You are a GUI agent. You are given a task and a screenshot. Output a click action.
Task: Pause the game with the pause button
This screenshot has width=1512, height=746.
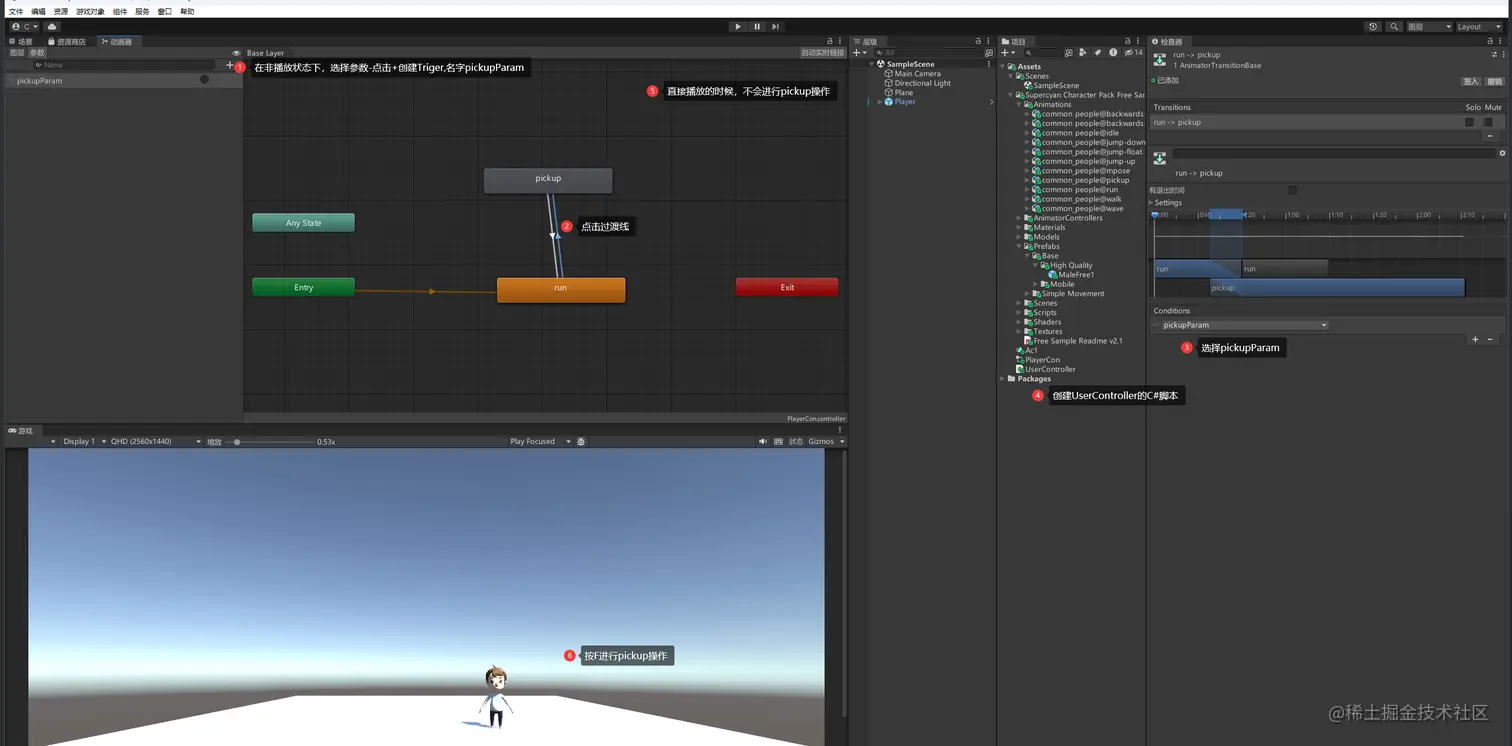[x=757, y=27]
